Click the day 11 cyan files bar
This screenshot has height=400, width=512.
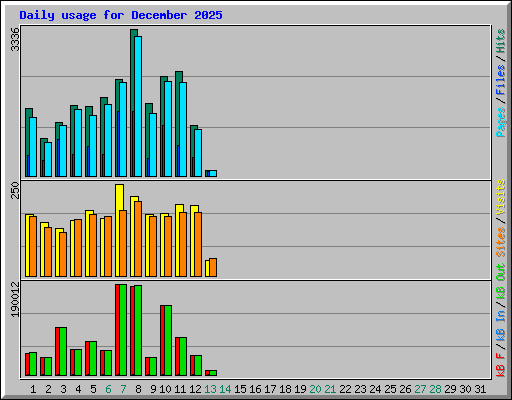[183, 129]
